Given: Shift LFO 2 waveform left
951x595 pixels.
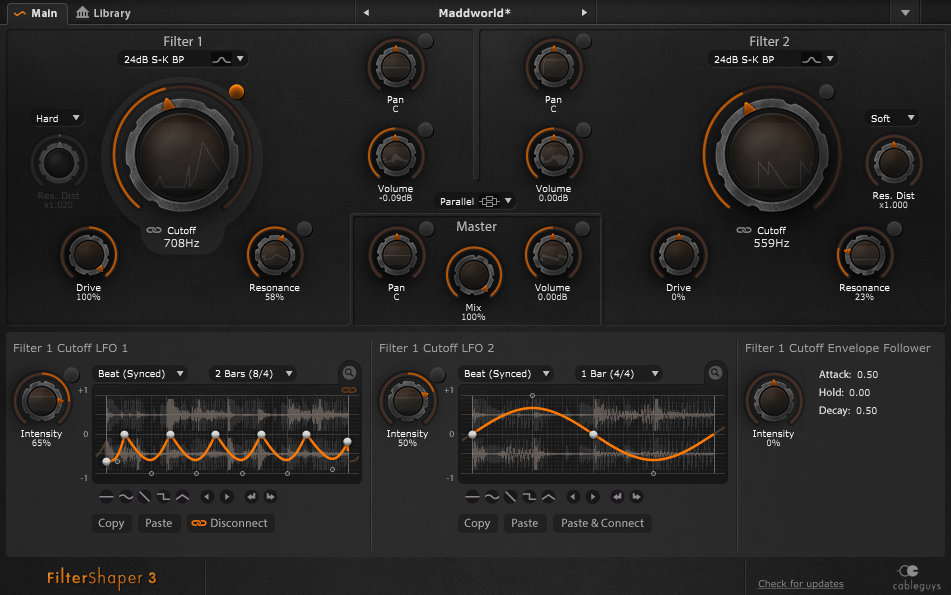Looking at the screenshot, I should click(573, 497).
